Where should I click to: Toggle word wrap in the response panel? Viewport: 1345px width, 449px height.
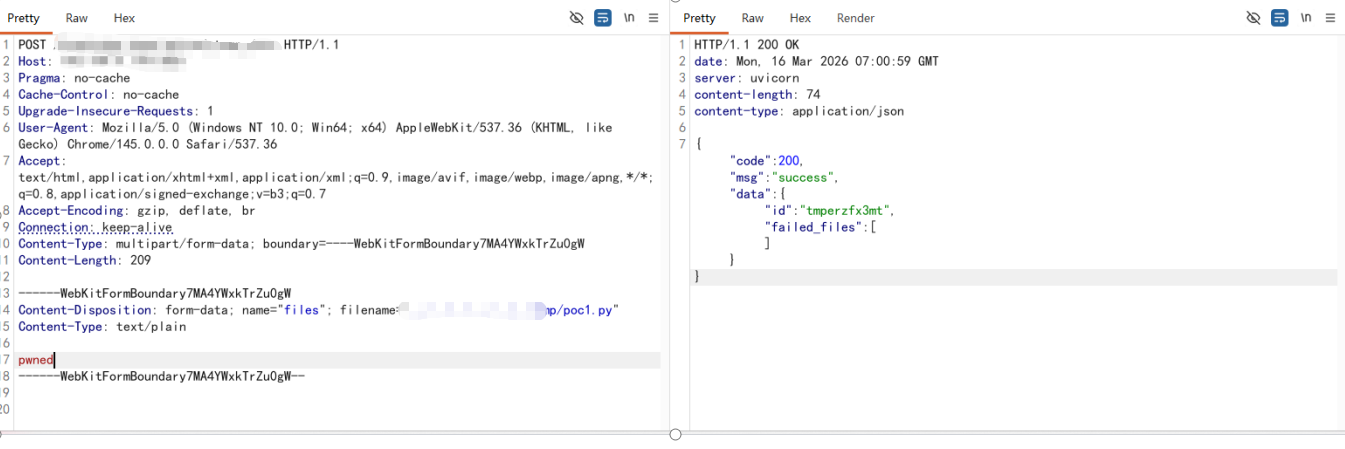1279,18
